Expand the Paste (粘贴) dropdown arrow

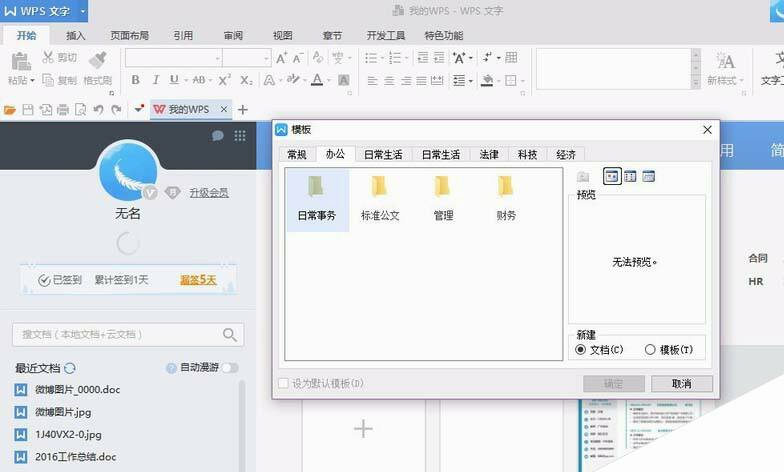tap(32, 80)
